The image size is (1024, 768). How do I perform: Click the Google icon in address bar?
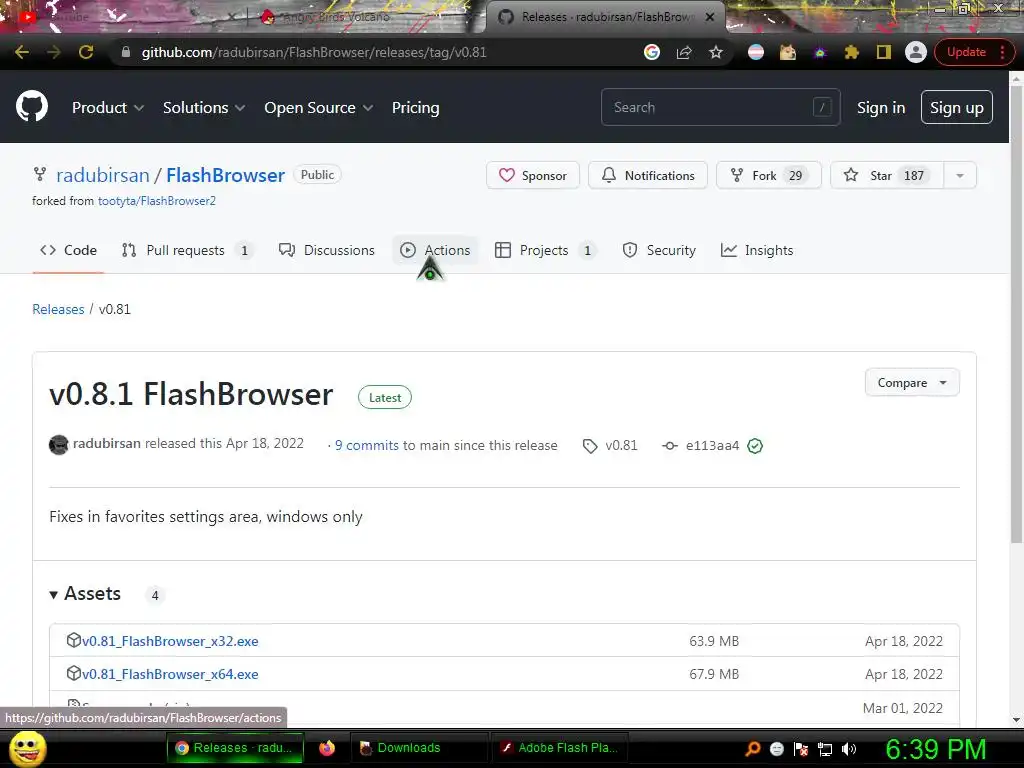pos(651,52)
